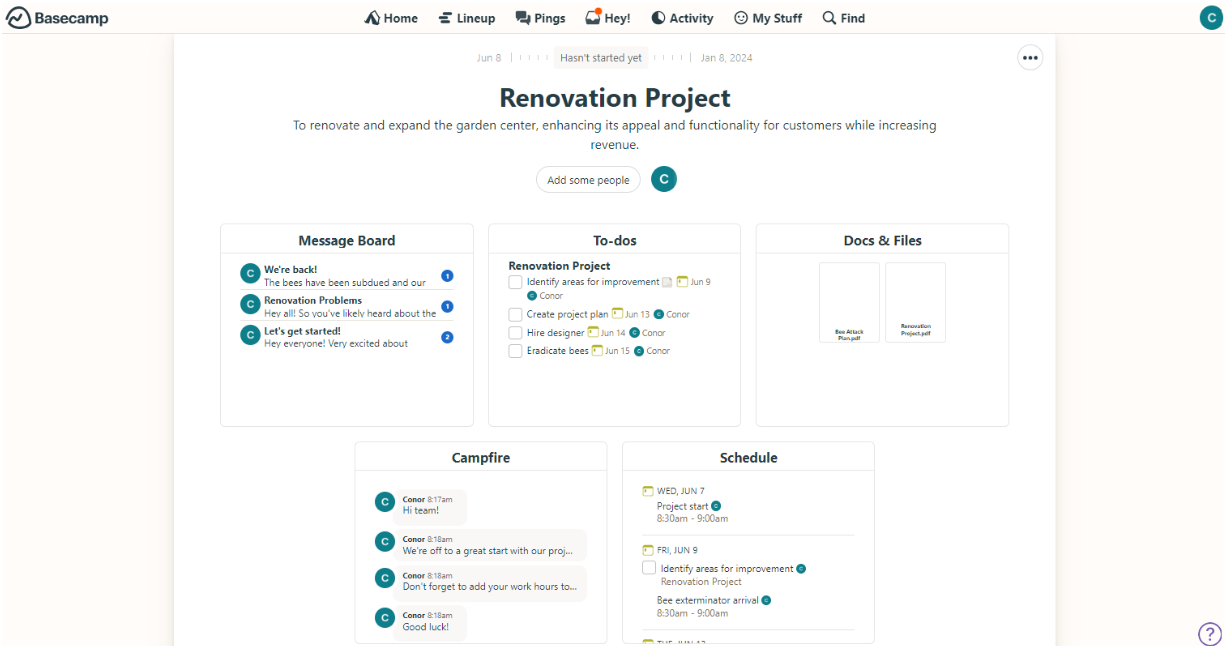Viewport: 1225px width, 646px height.
Task: Click the WED, JUN 7 calendar icon
Action: (648, 491)
